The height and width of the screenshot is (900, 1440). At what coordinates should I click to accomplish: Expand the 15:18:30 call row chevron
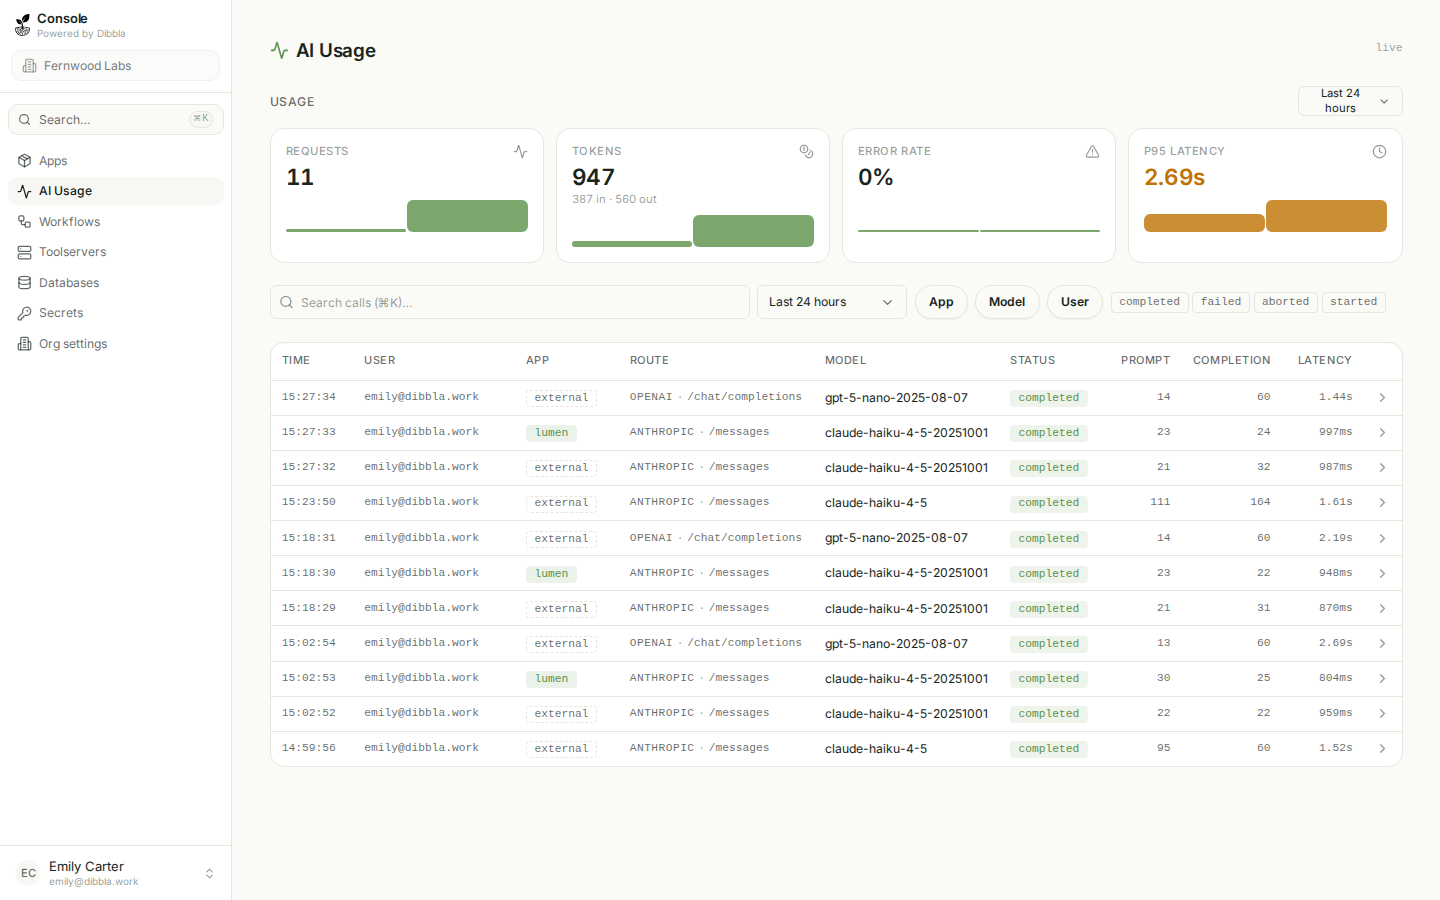(x=1382, y=574)
